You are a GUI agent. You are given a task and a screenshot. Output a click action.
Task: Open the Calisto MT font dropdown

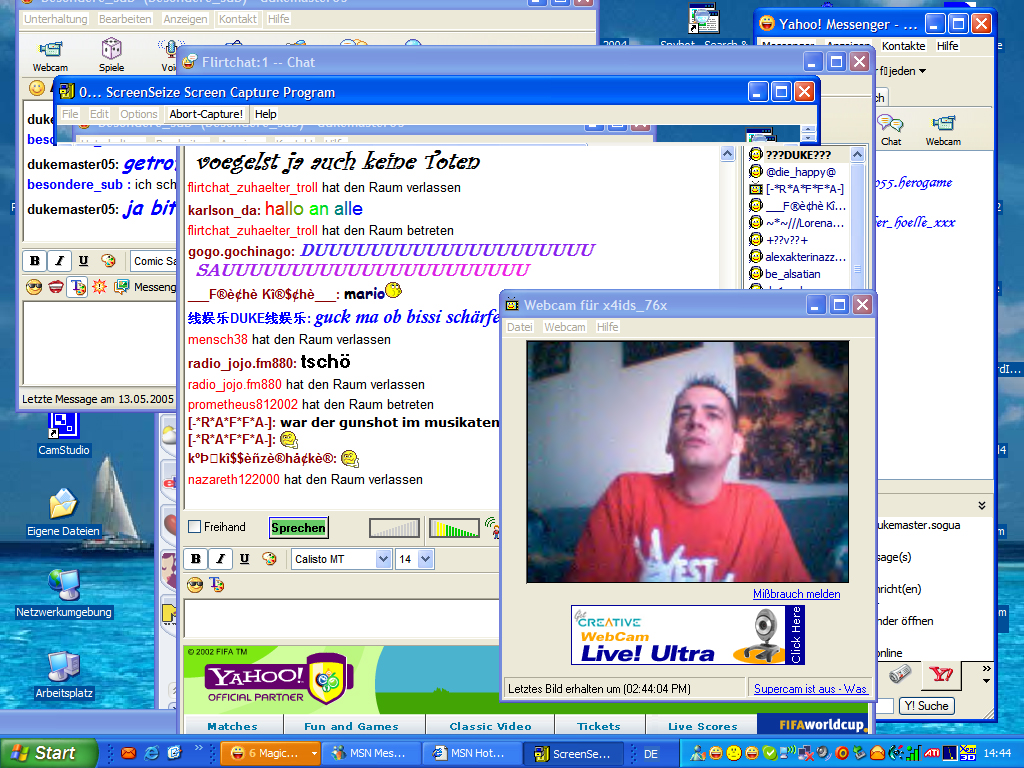[383, 559]
